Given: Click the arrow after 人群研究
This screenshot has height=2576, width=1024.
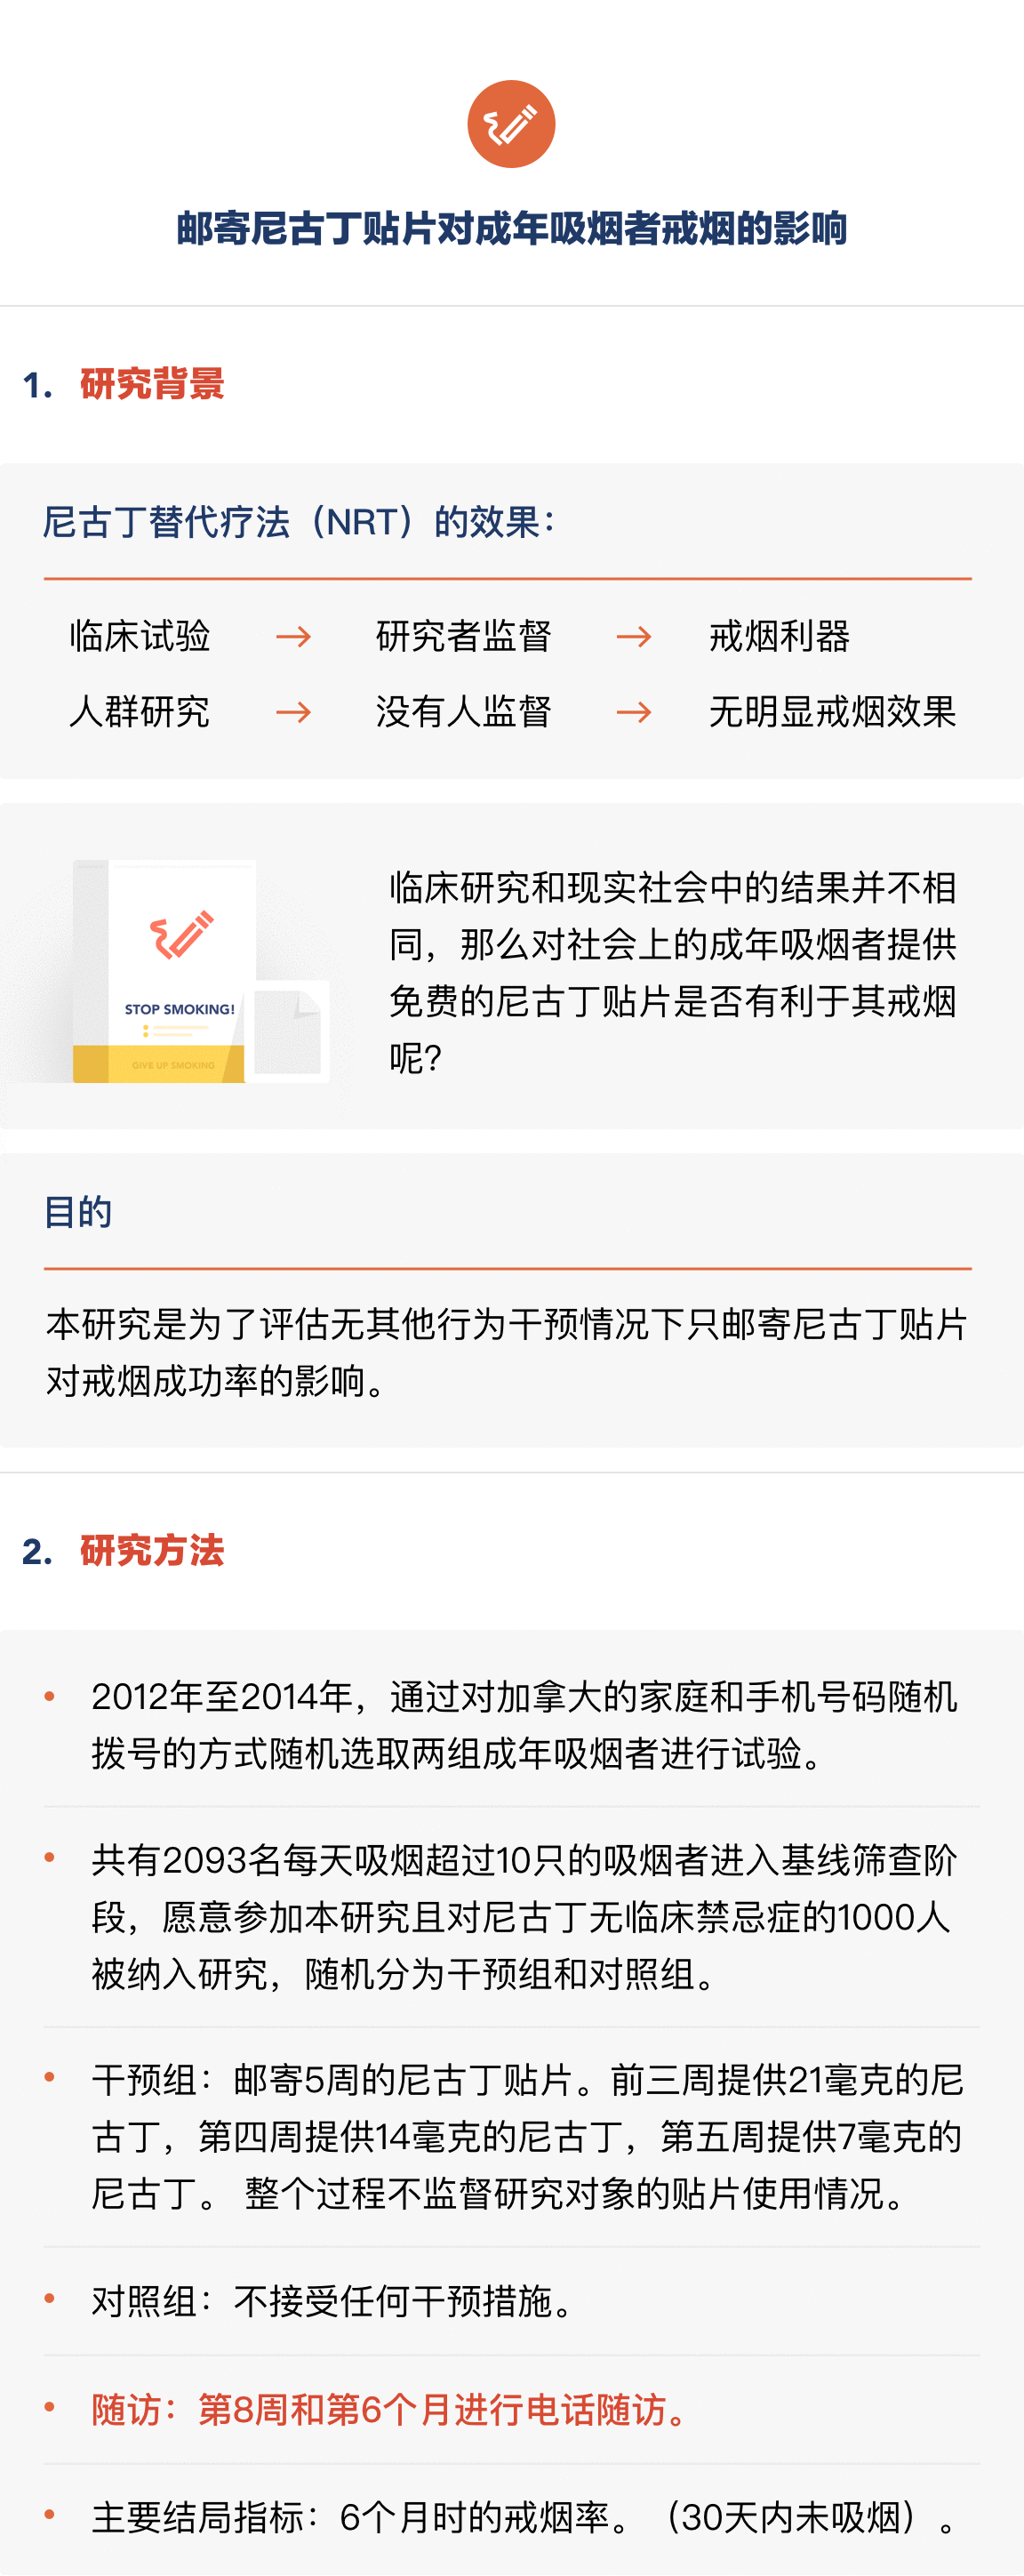Looking at the screenshot, I should tap(293, 713).
